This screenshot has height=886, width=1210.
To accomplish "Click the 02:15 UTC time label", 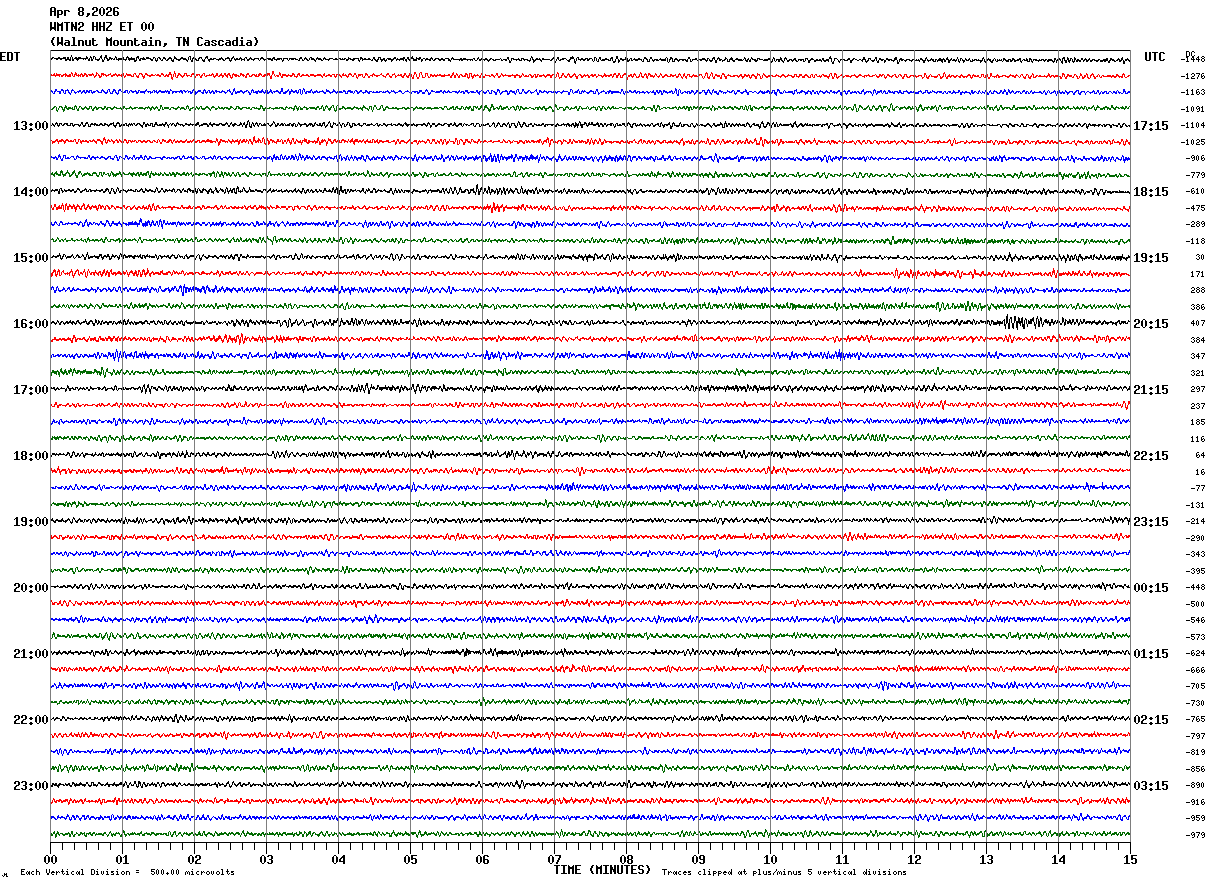I will point(1151,720).
